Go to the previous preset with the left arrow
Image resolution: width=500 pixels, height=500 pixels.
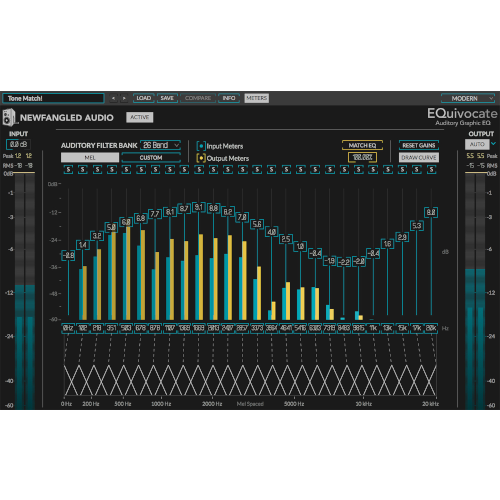pos(113,98)
